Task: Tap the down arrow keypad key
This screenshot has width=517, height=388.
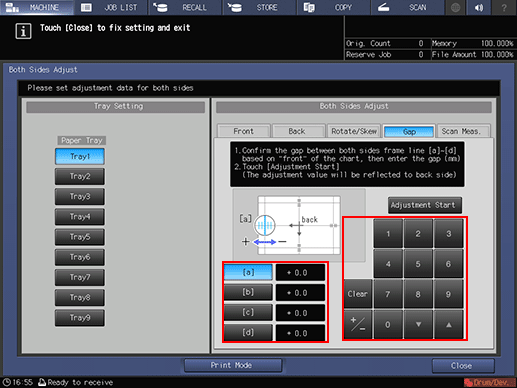Action: [418, 324]
